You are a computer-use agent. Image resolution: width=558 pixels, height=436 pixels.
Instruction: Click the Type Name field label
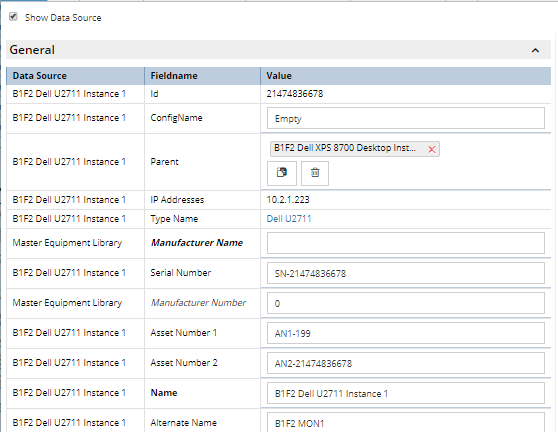(x=174, y=219)
